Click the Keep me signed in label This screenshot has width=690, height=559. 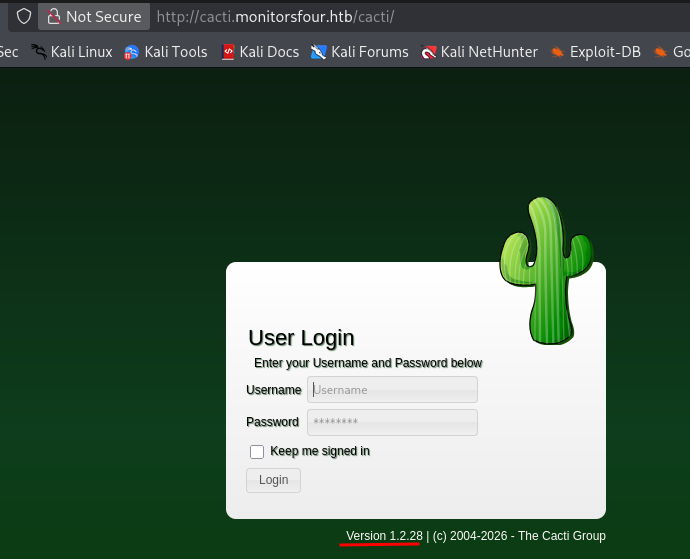point(320,451)
